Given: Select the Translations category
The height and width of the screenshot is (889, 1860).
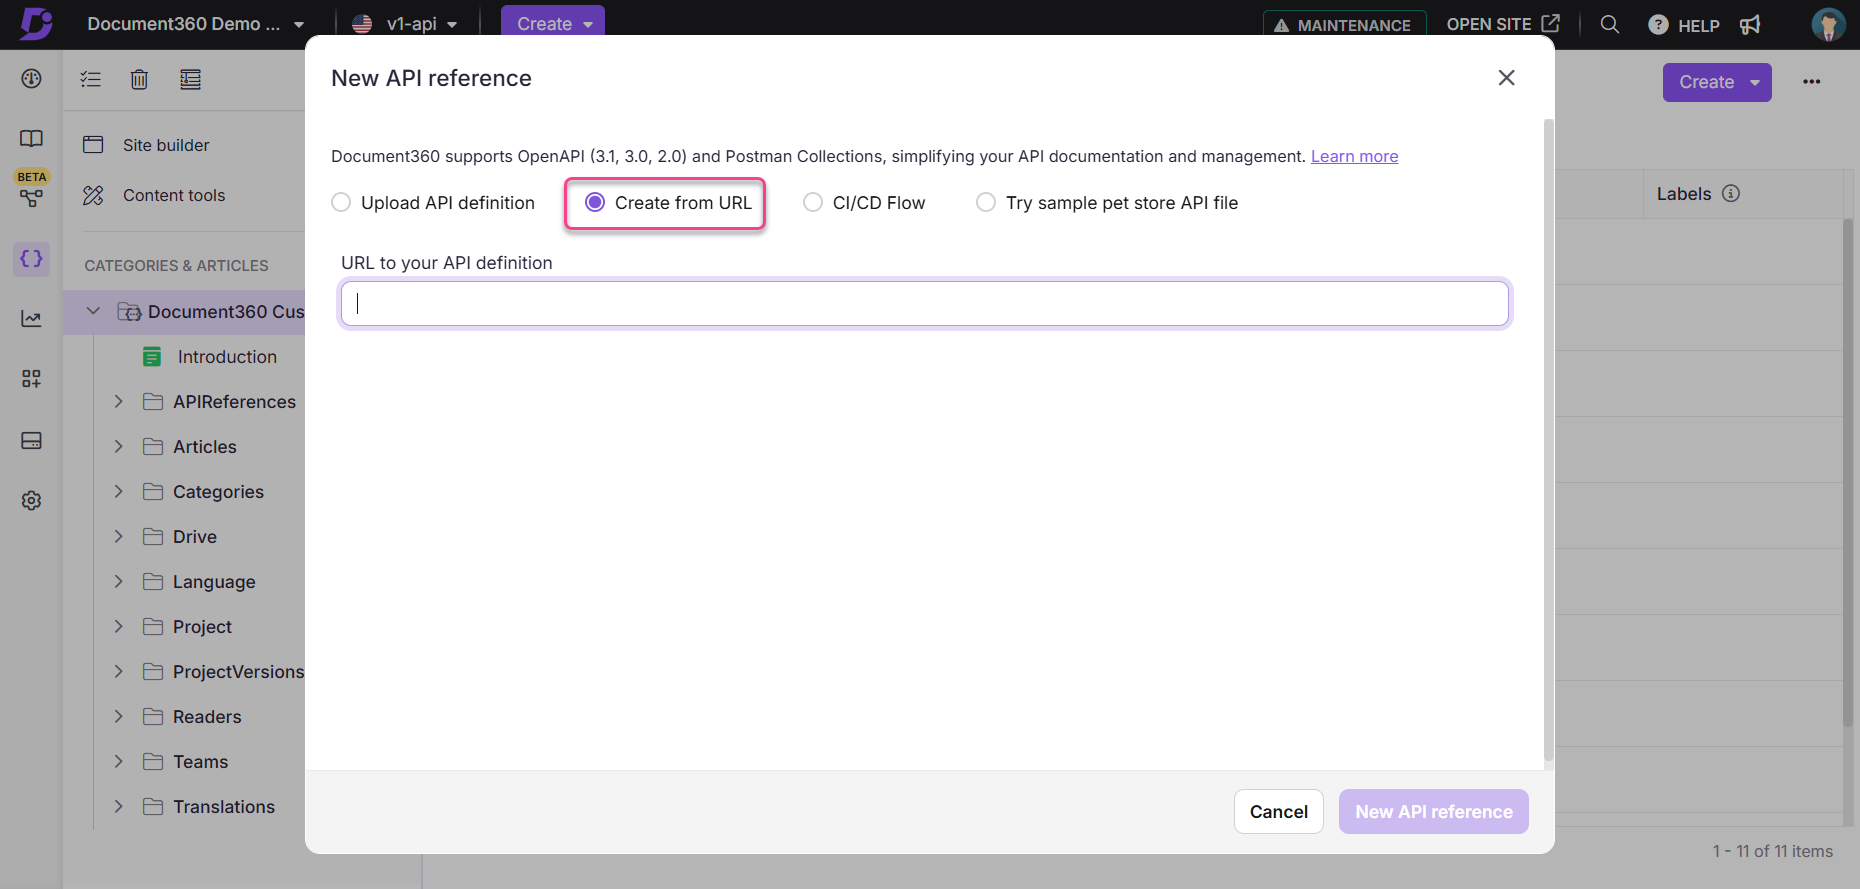Looking at the screenshot, I should pyautogui.click(x=224, y=807).
